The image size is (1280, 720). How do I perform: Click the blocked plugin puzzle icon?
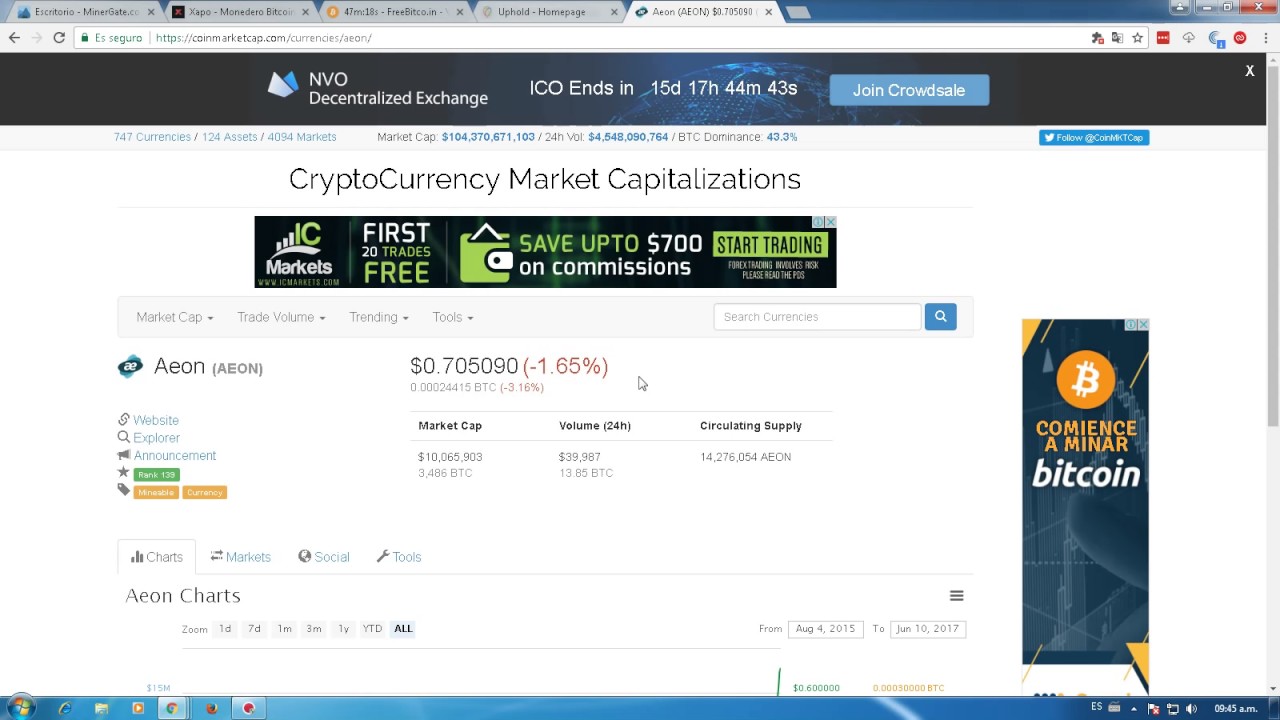click(x=1097, y=38)
